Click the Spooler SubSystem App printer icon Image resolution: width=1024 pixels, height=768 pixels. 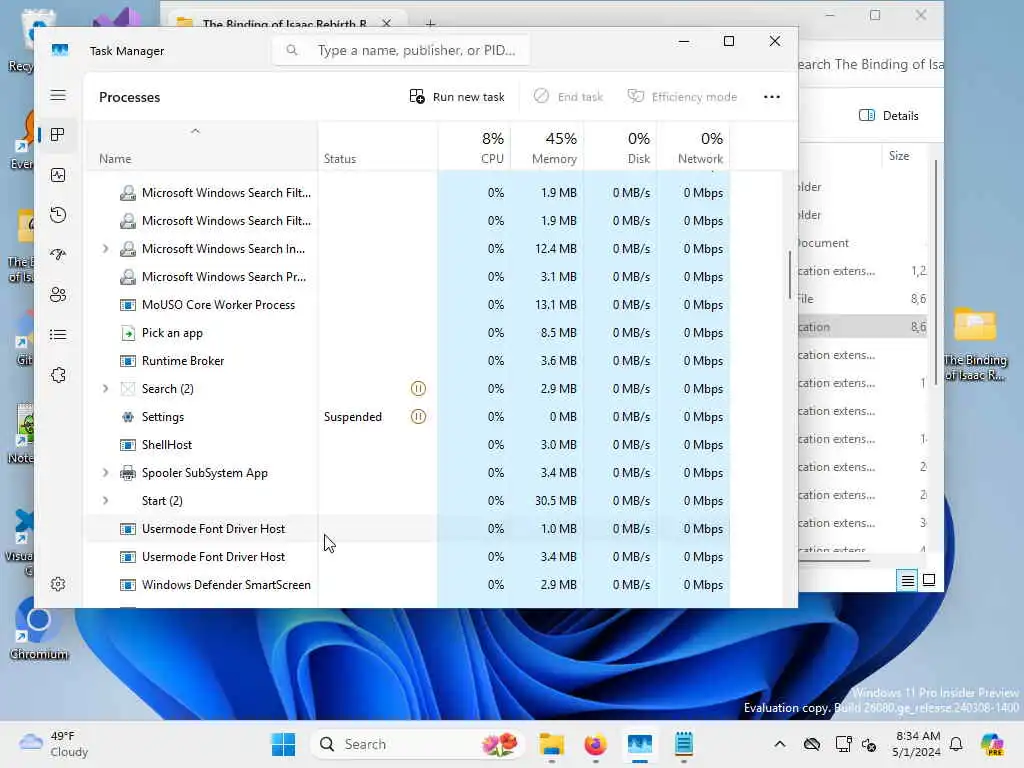pyautogui.click(x=128, y=473)
